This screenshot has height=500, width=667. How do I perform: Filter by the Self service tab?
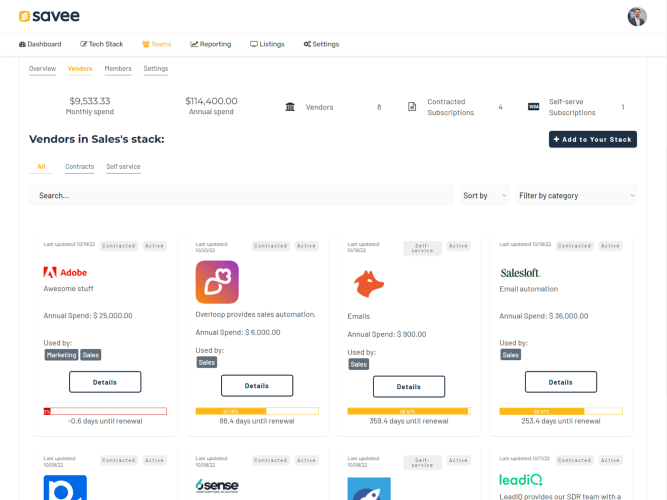tap(123, 166)
